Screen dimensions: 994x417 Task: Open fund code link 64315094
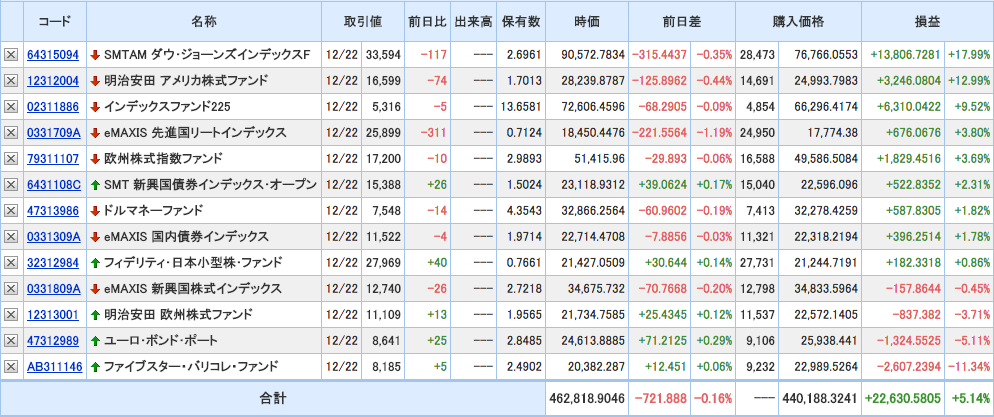tap(53, 55)
